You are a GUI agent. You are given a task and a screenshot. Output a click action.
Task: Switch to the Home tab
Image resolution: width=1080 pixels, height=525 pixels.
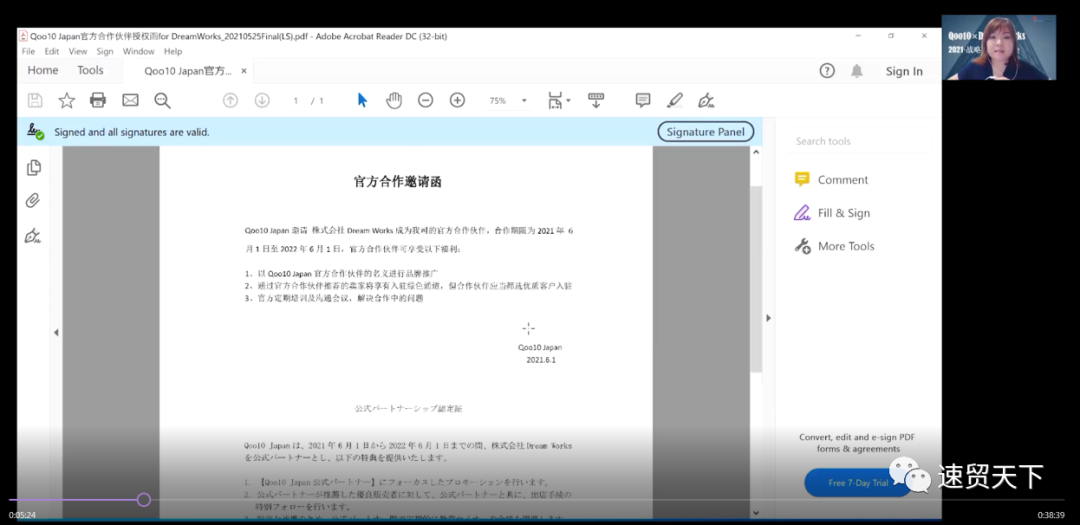click(x=43, y=70)
